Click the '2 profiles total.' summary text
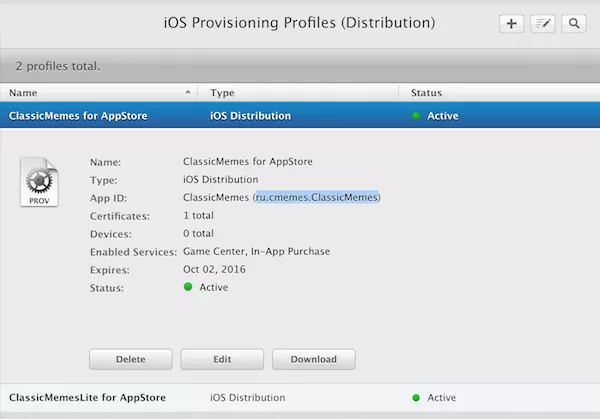 click(58, 66)
